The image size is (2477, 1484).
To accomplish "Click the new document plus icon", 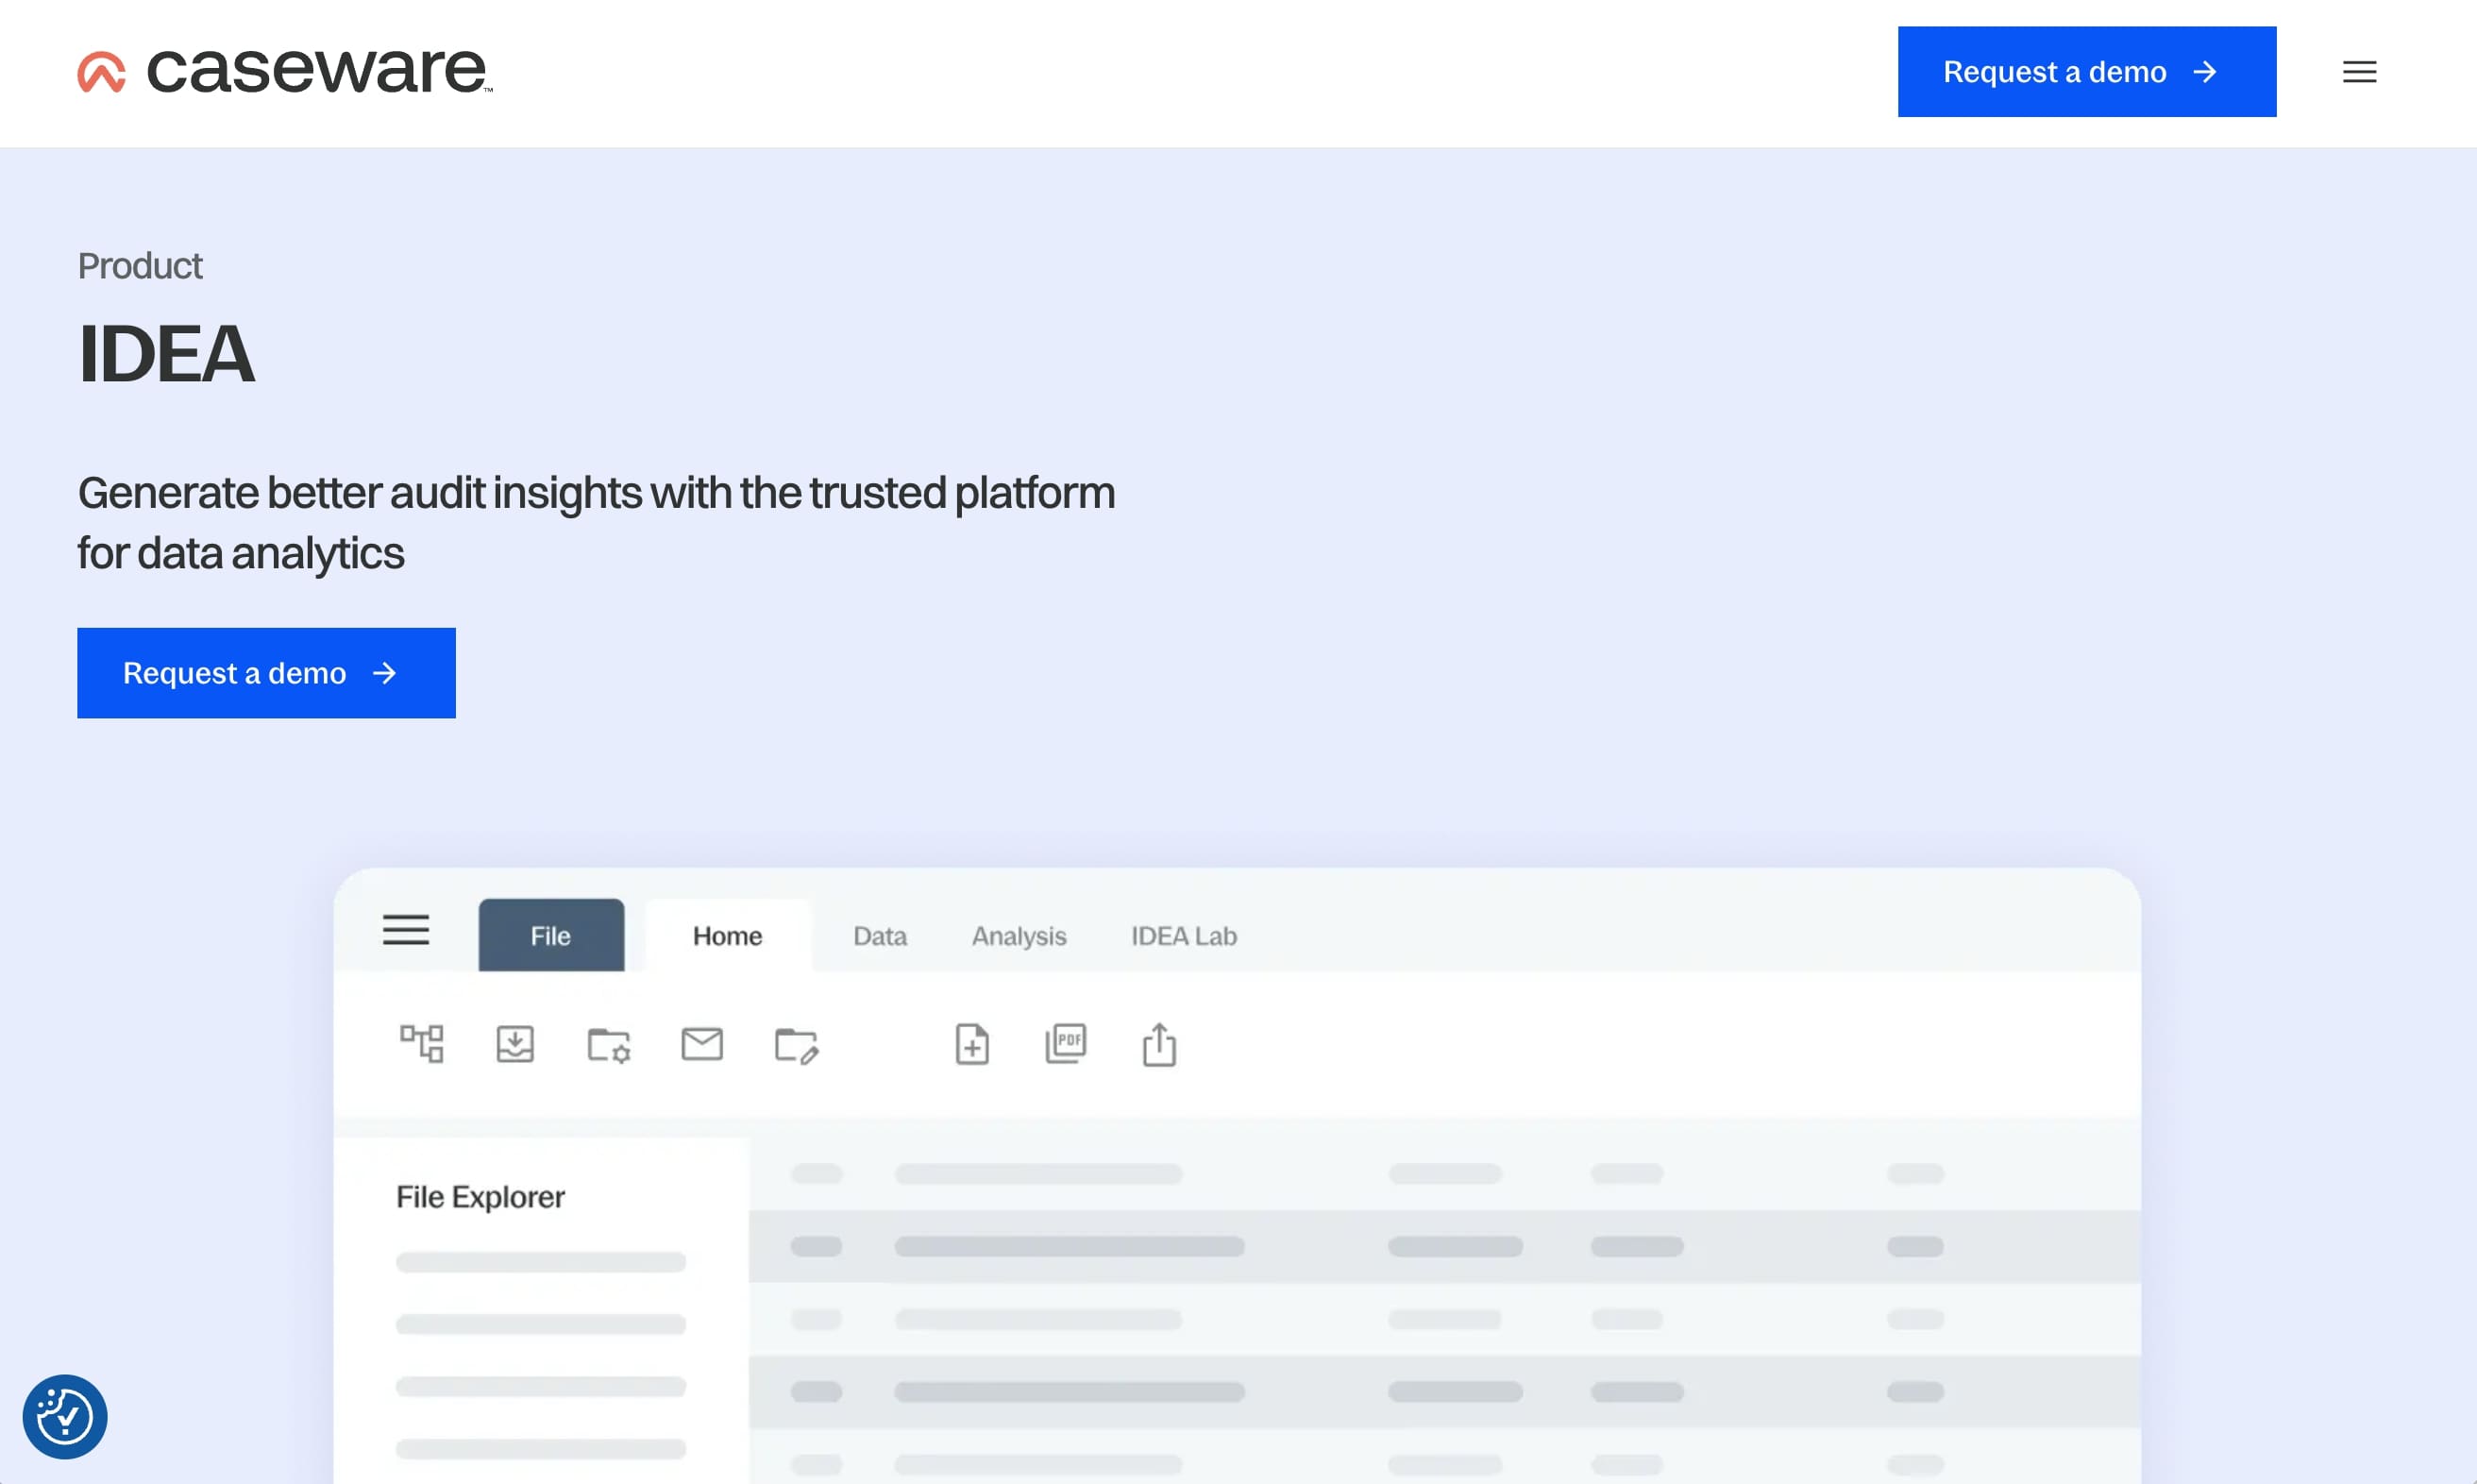I will click(972, 1044).
